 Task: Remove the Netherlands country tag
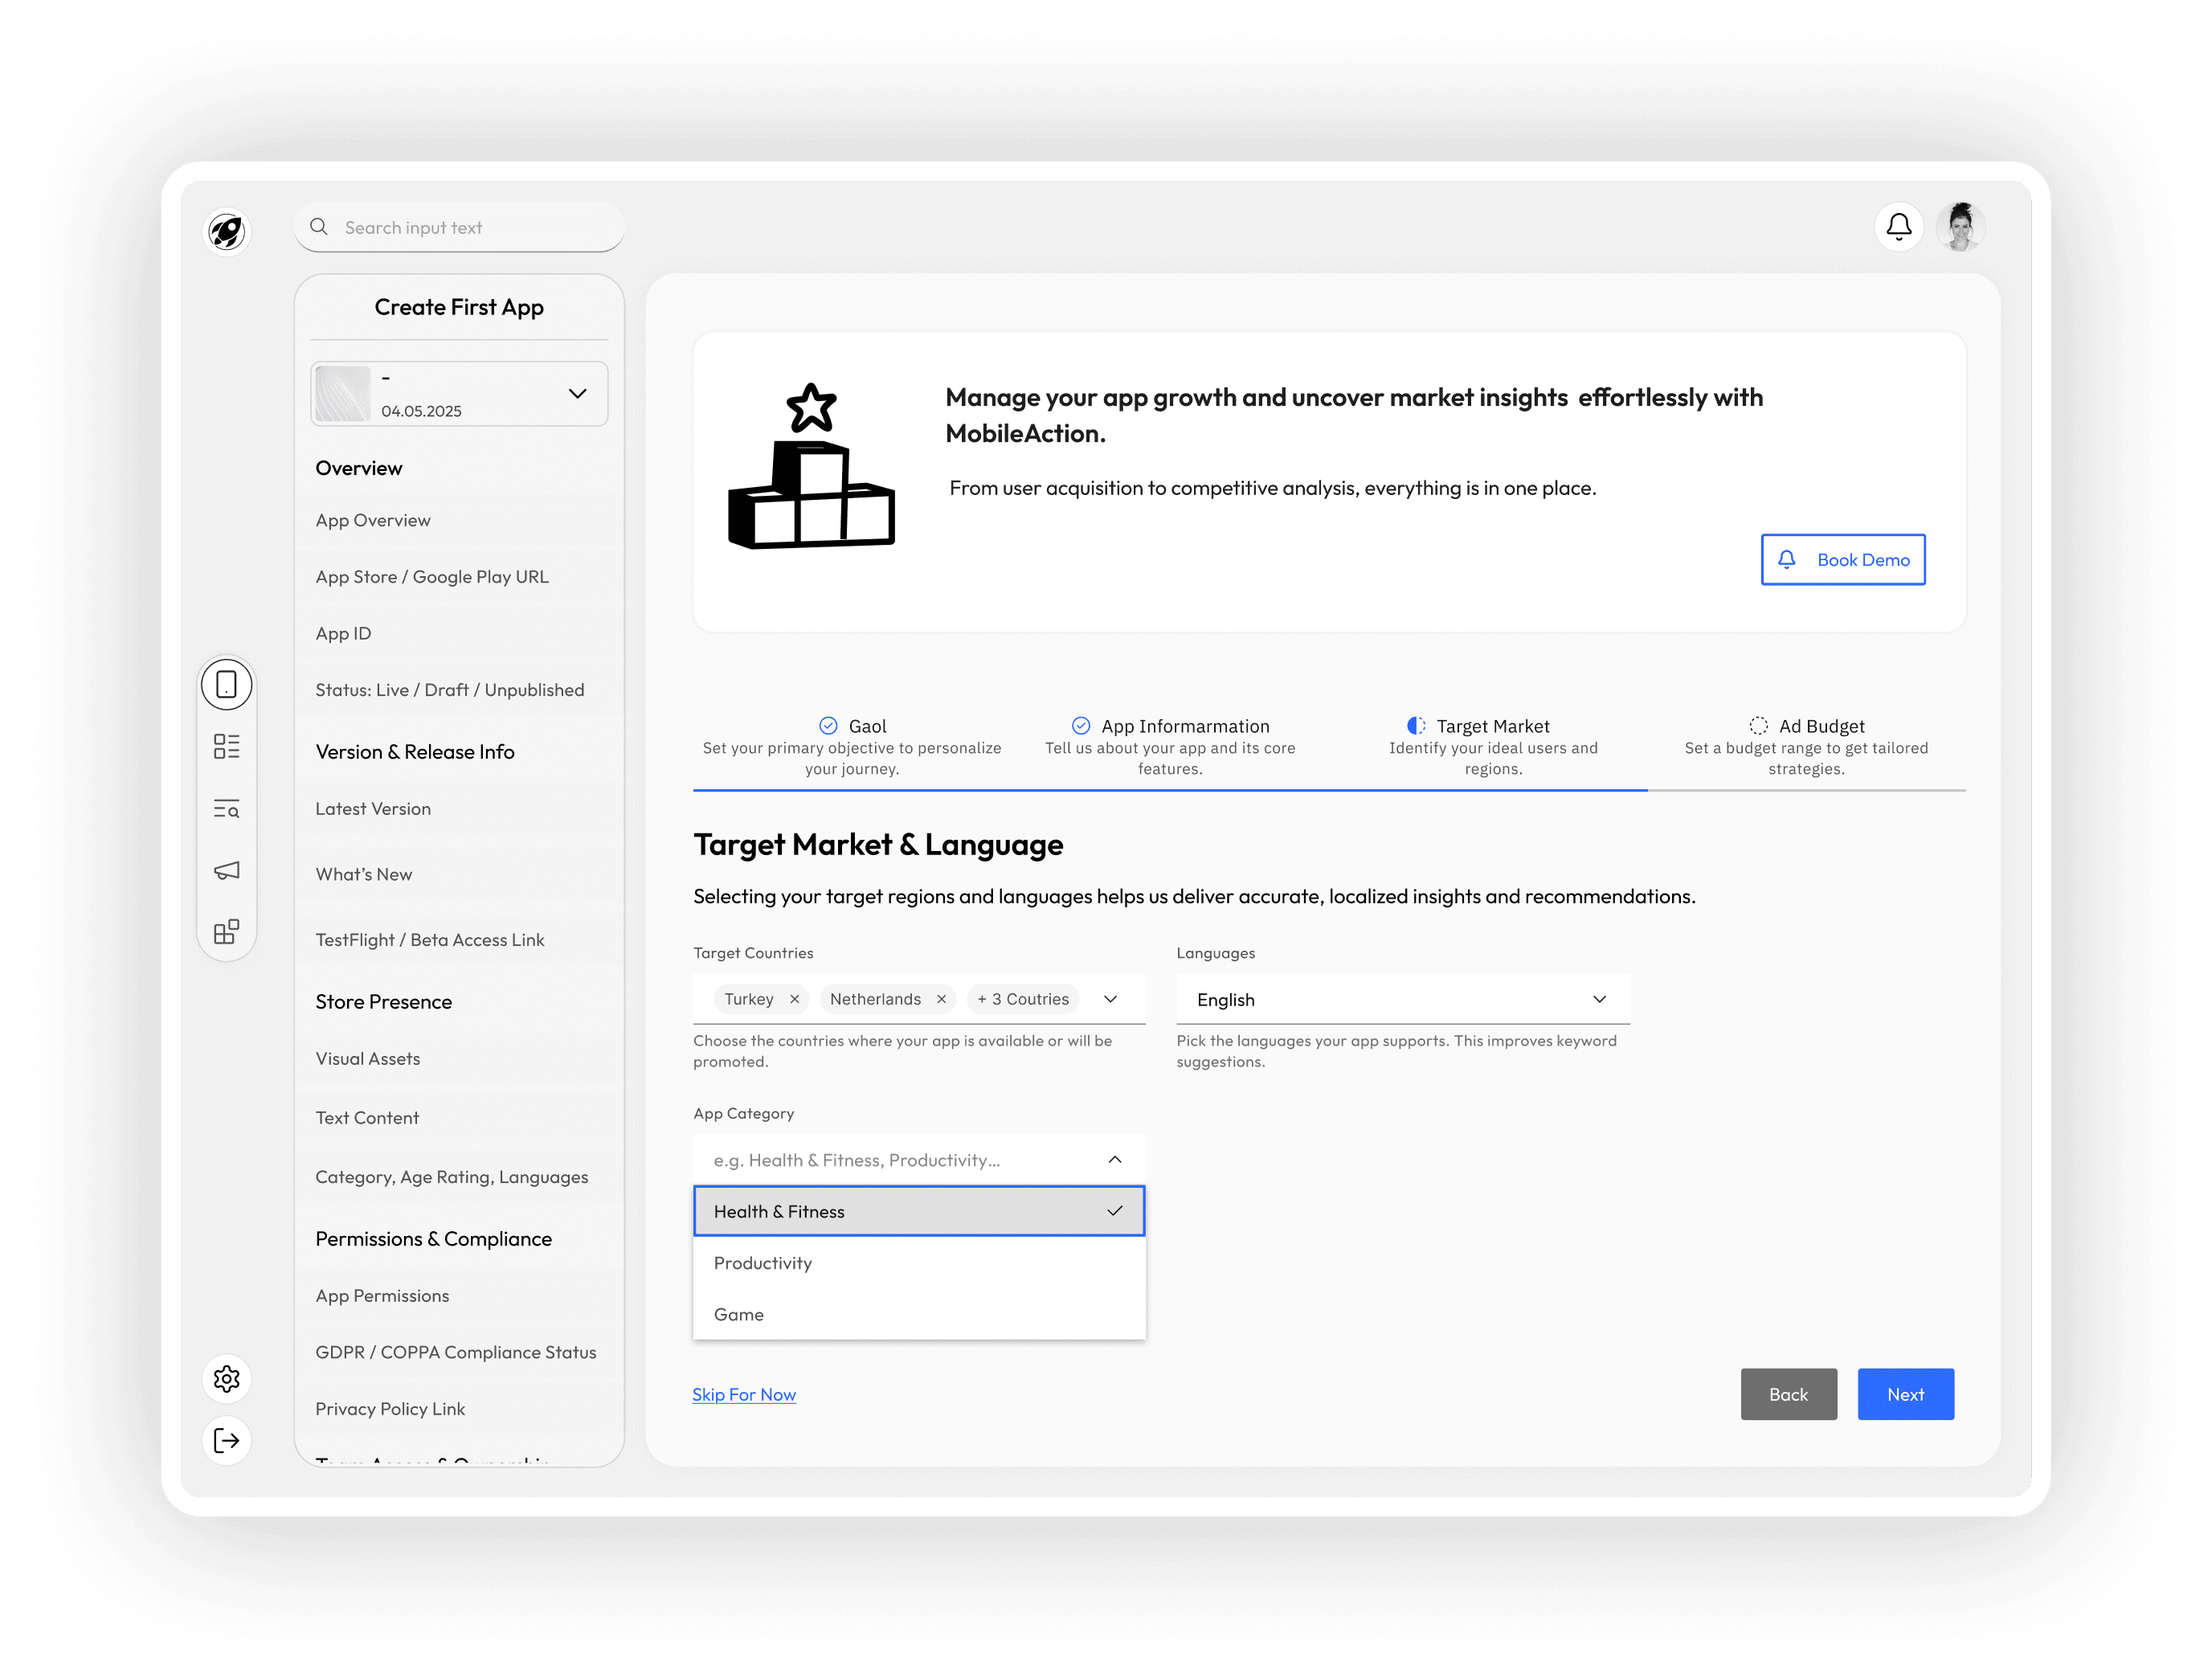pyautogui.click(x=941, y=999)
